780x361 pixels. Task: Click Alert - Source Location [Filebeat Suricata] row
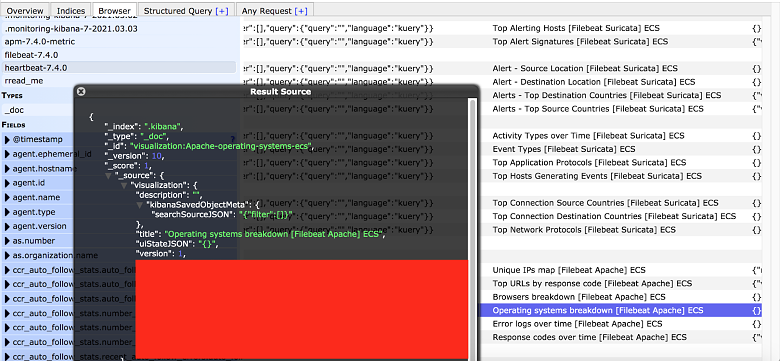585,69
